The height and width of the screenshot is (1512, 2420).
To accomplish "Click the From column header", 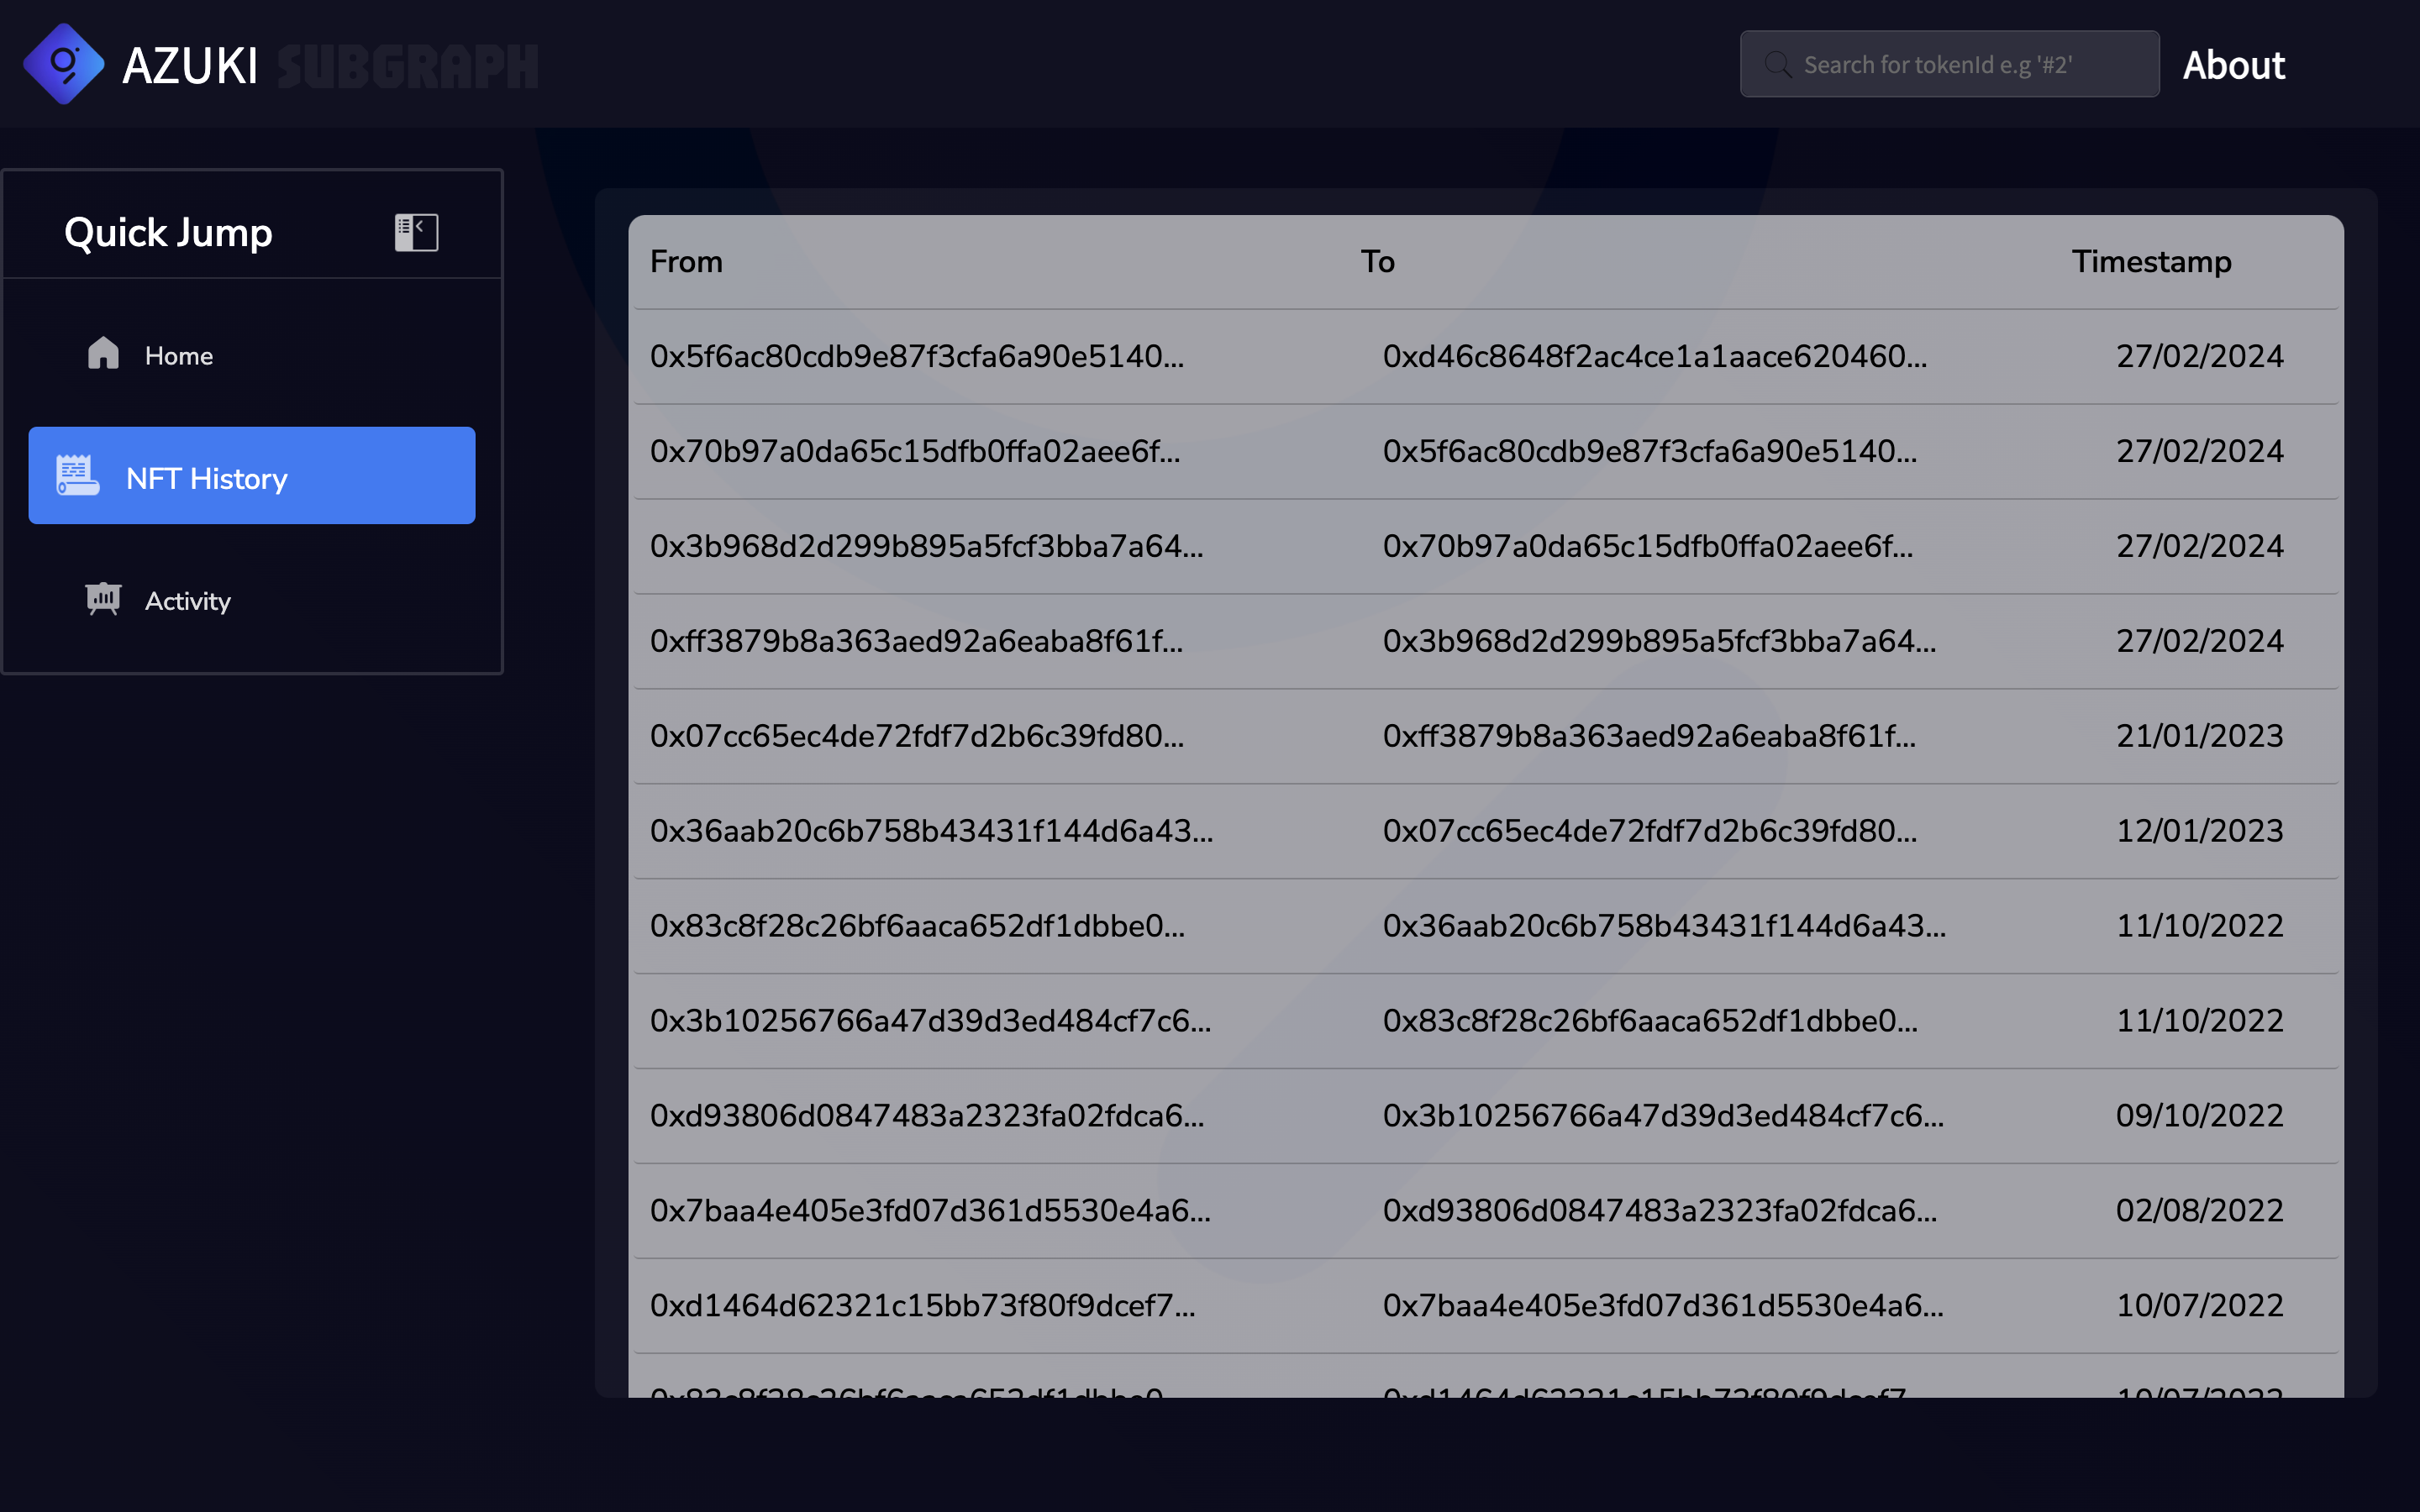I will (686, 262).
